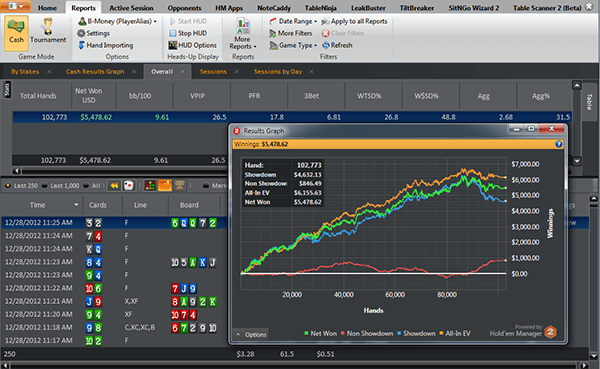This screenshot has height=369, width=600.
Task: Open HUD Options
Action: click(192, 45)
